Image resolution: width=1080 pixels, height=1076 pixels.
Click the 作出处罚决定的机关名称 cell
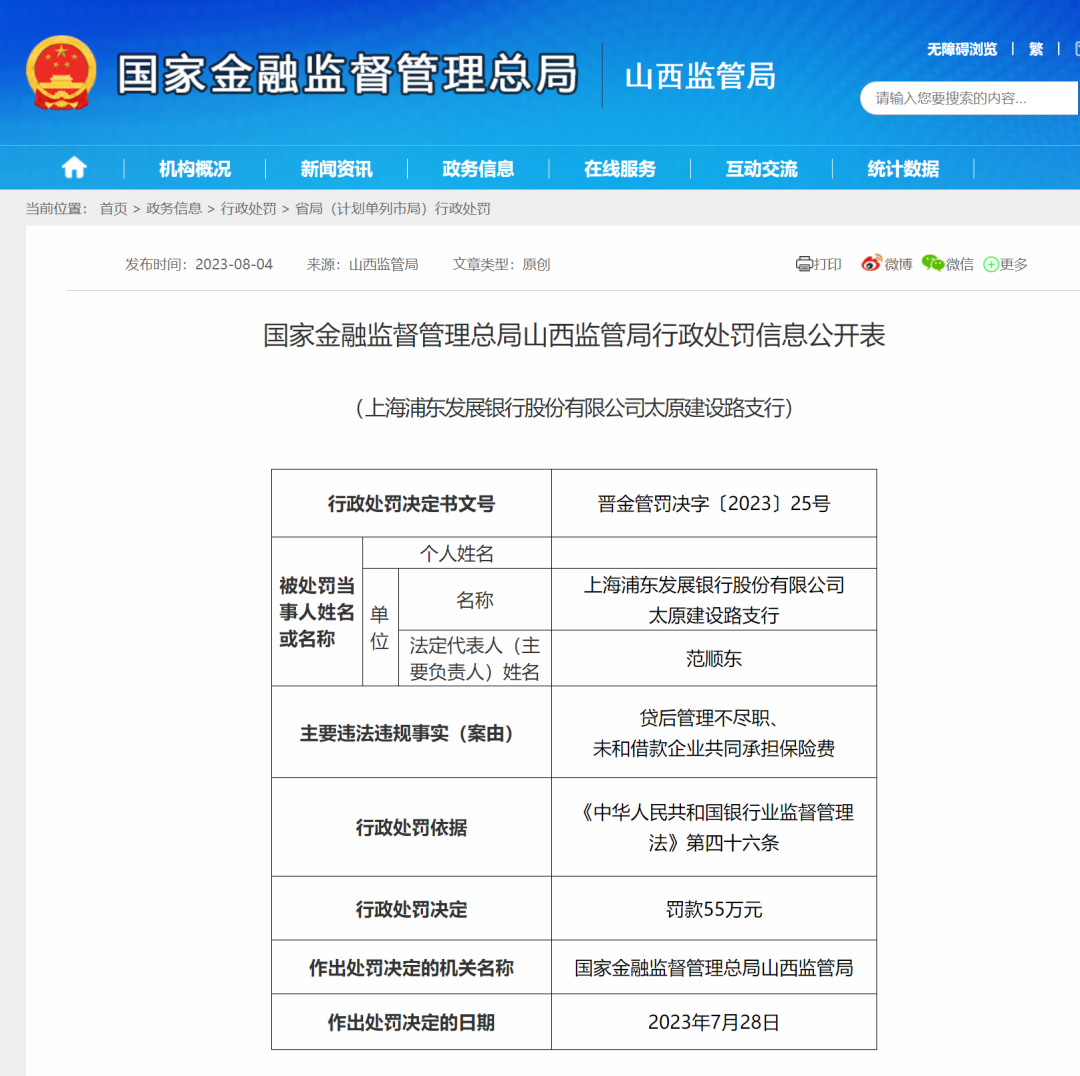click(x=411, y=967)
